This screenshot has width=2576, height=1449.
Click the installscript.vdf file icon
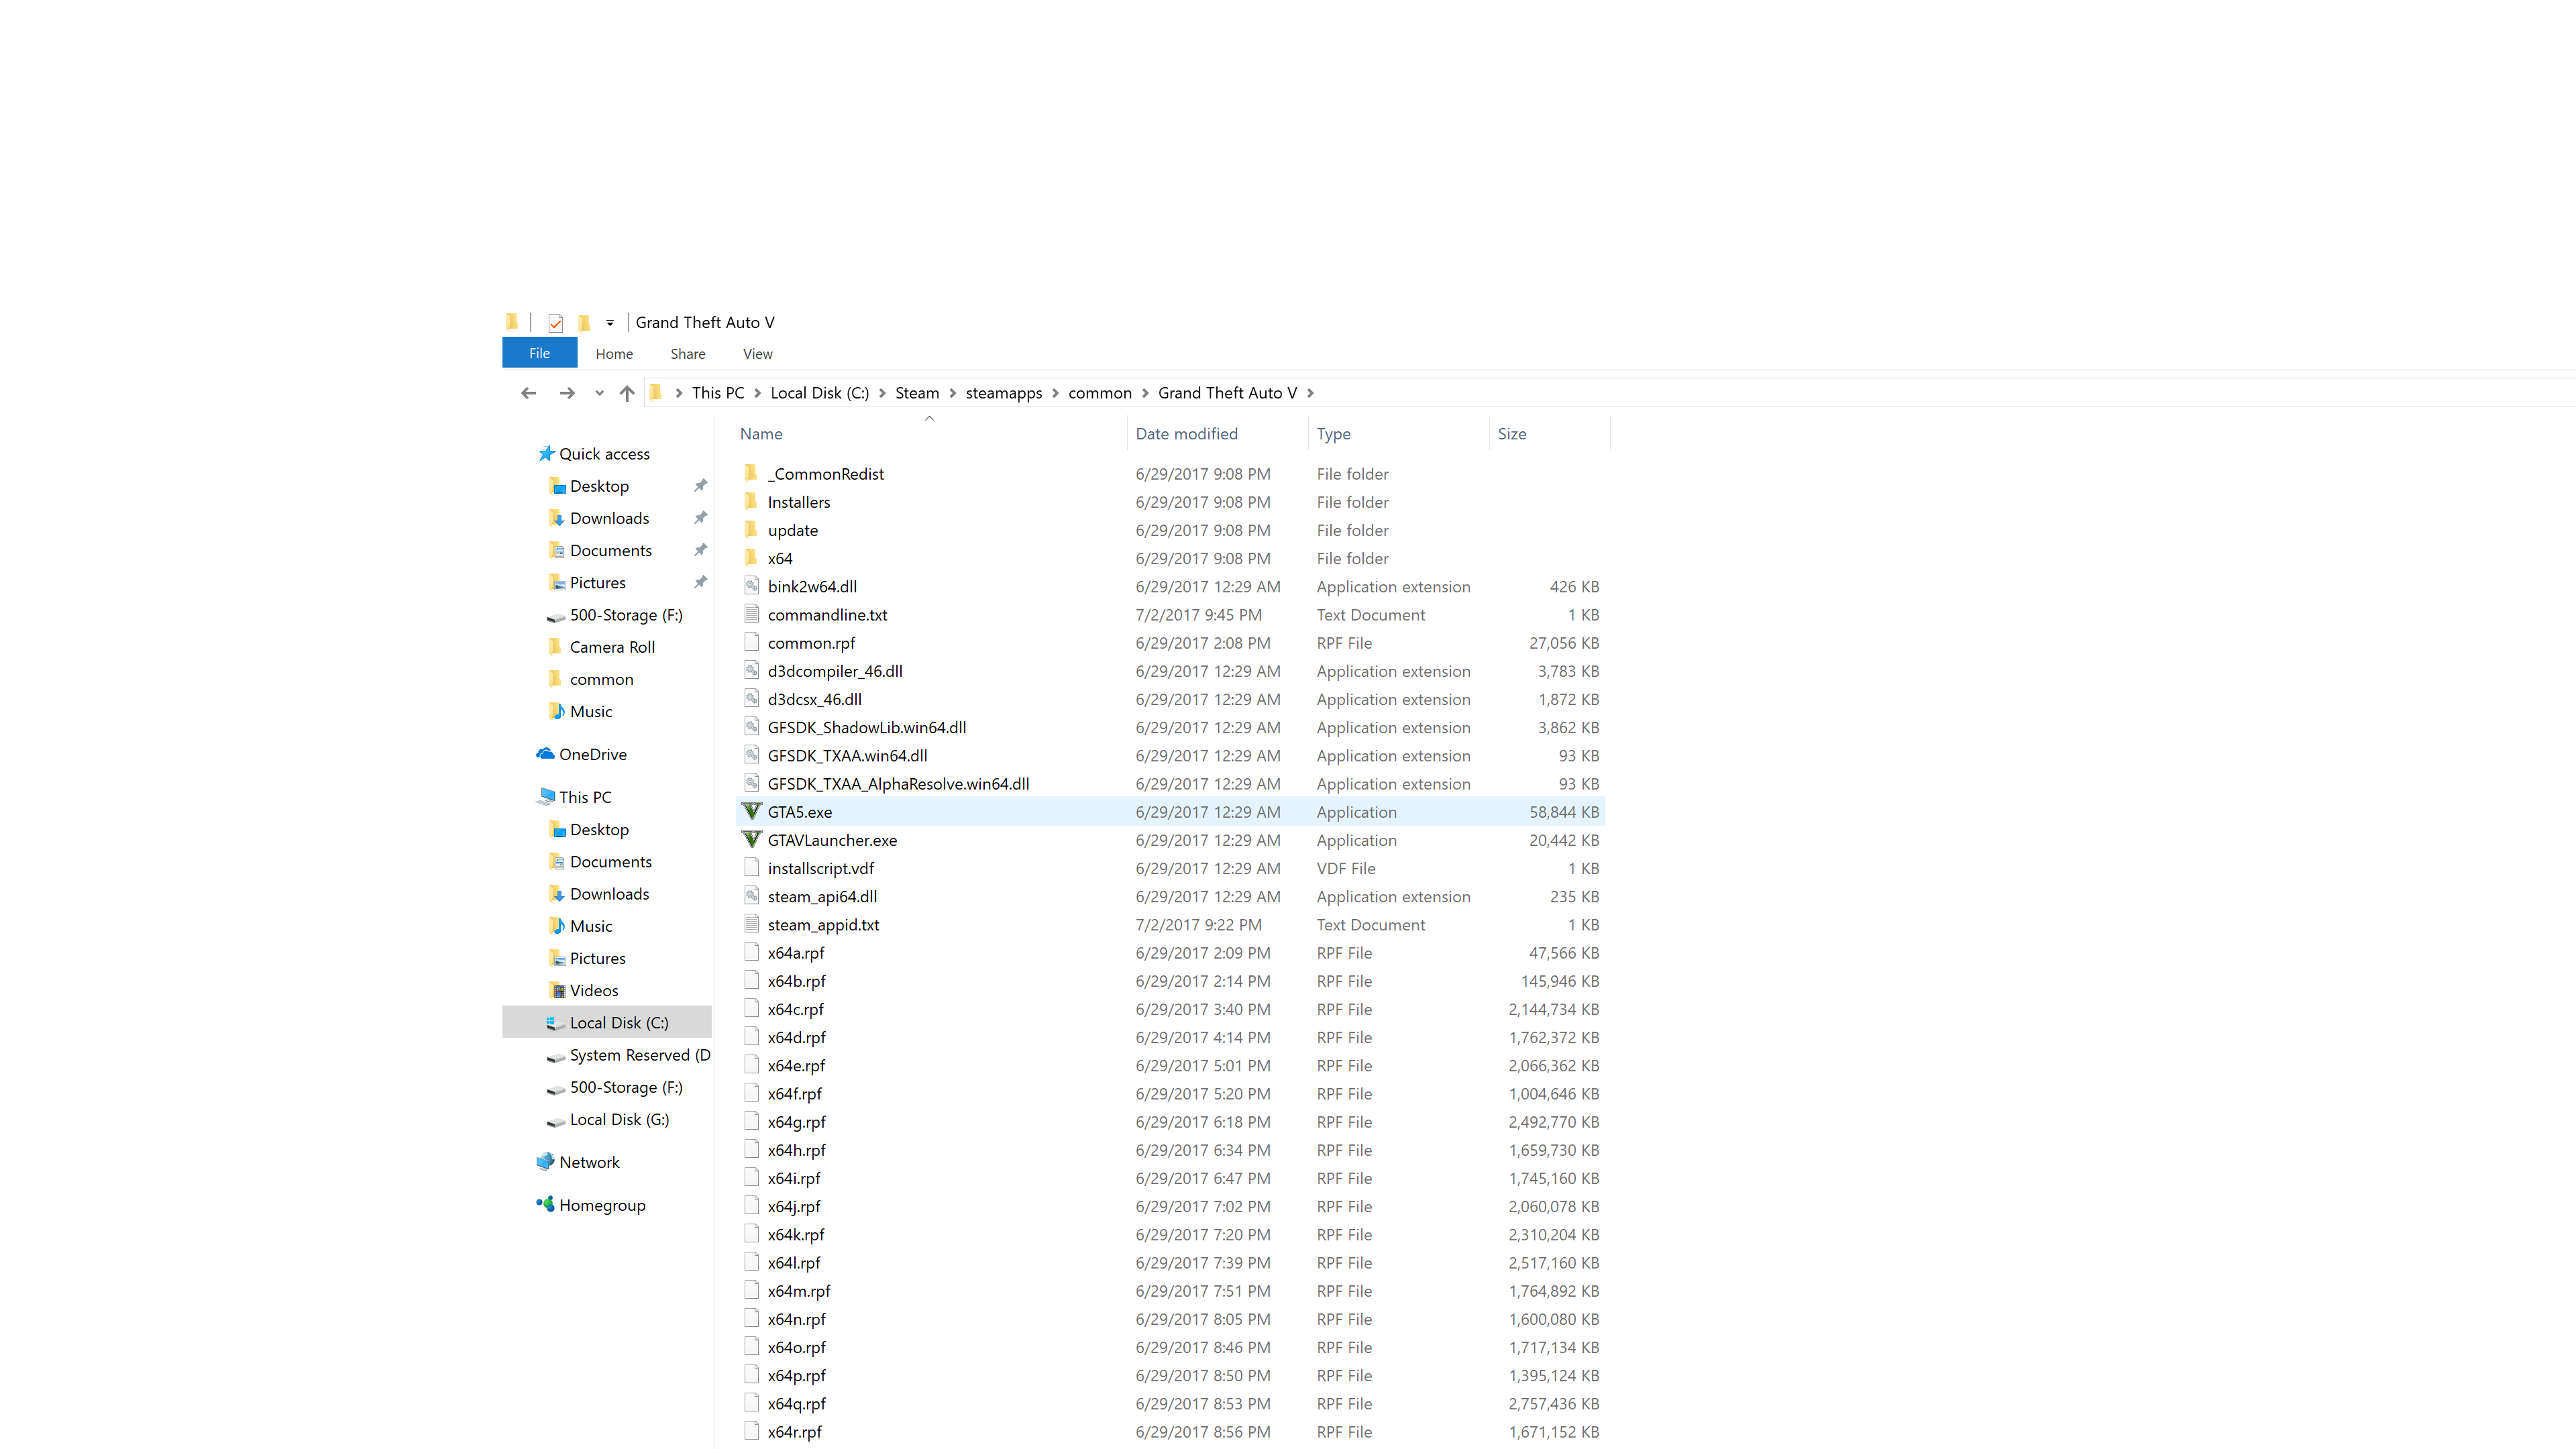pos(752,868)
